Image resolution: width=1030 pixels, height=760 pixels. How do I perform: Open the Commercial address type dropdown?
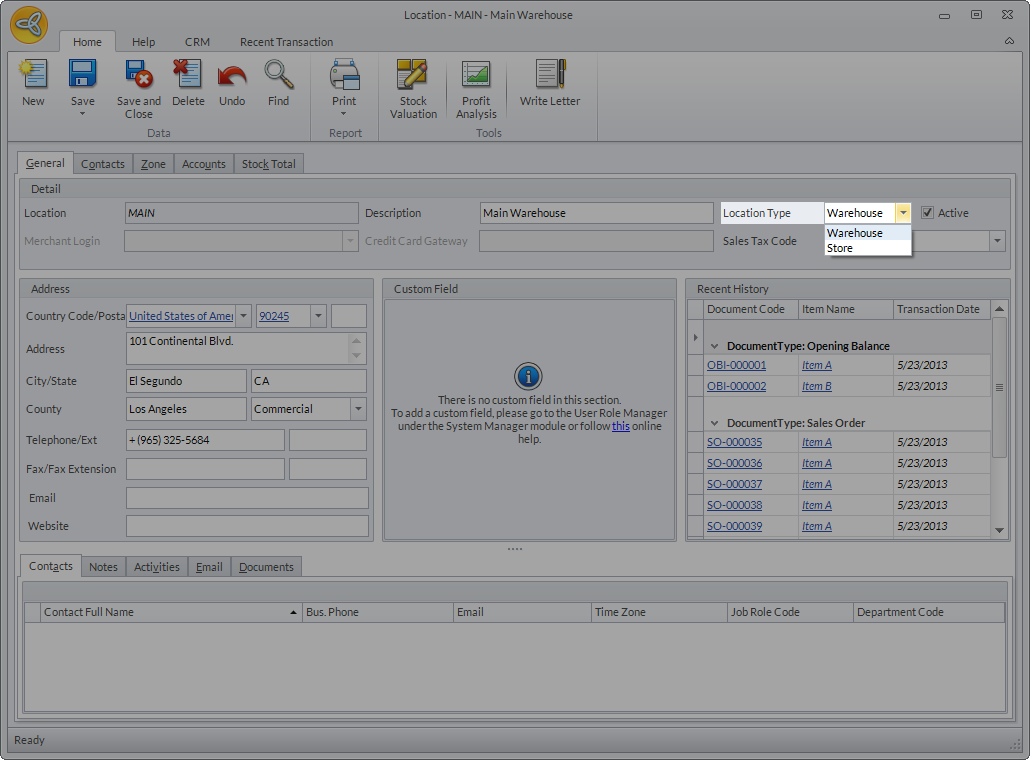pos(358,409)
